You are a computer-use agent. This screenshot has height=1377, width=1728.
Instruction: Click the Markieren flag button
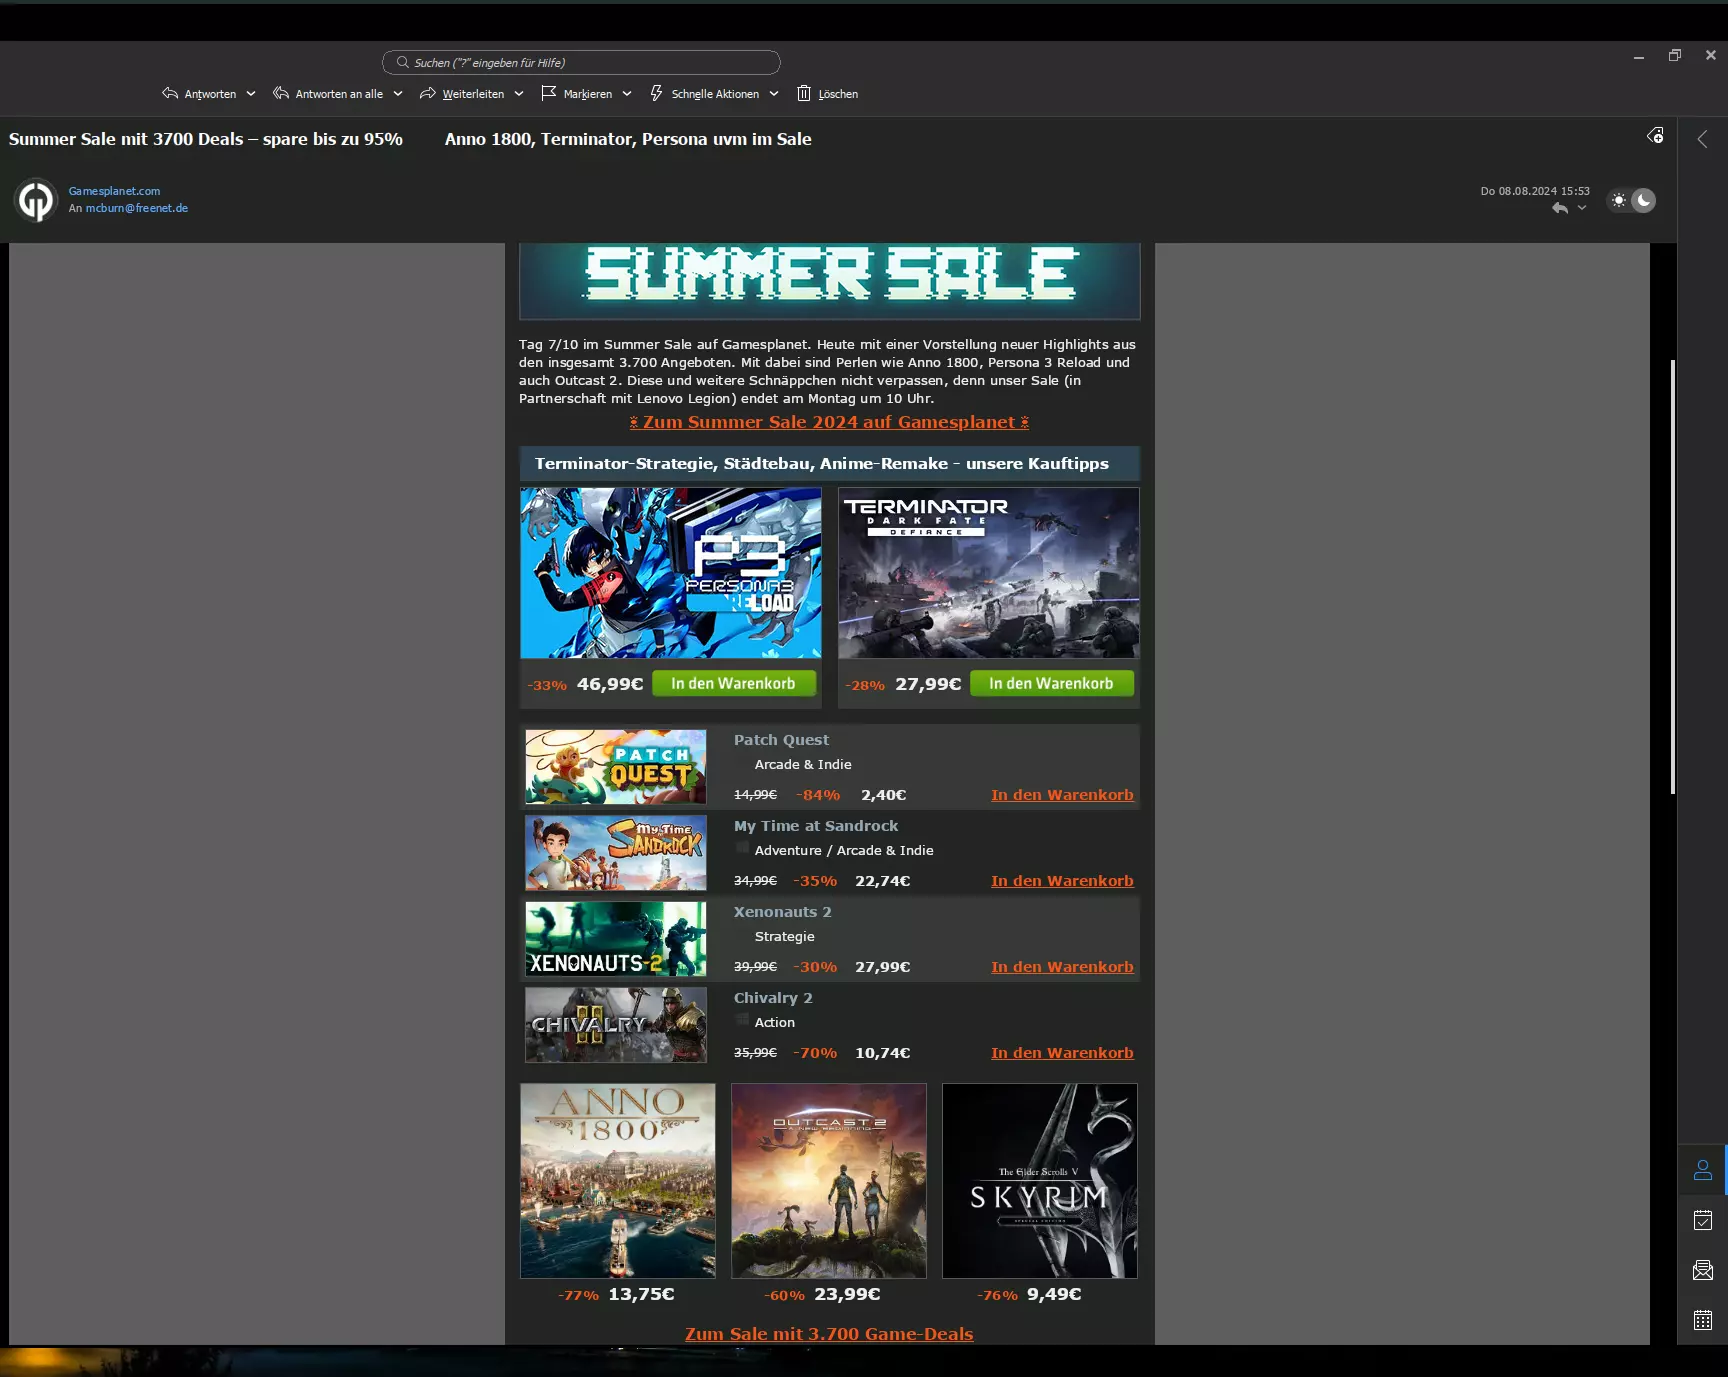tap(576, 94)
